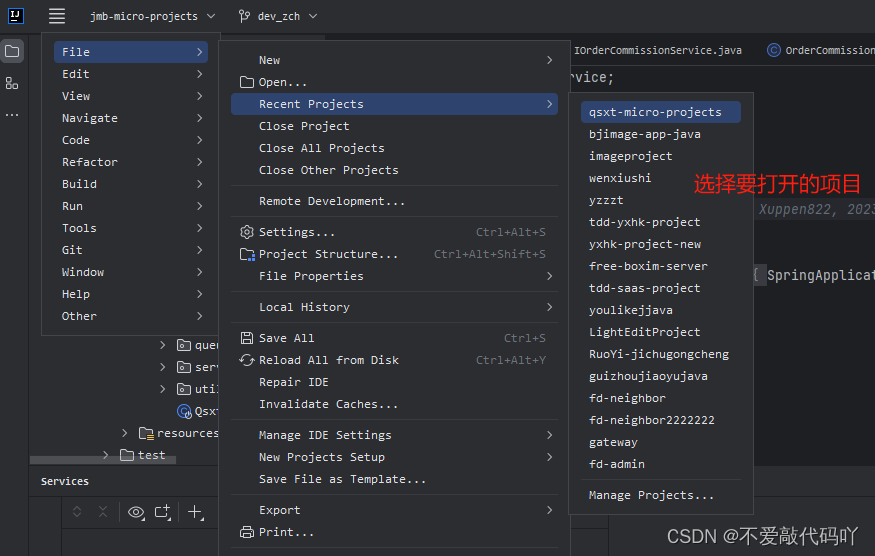Open the Other menu

[131, 316]
